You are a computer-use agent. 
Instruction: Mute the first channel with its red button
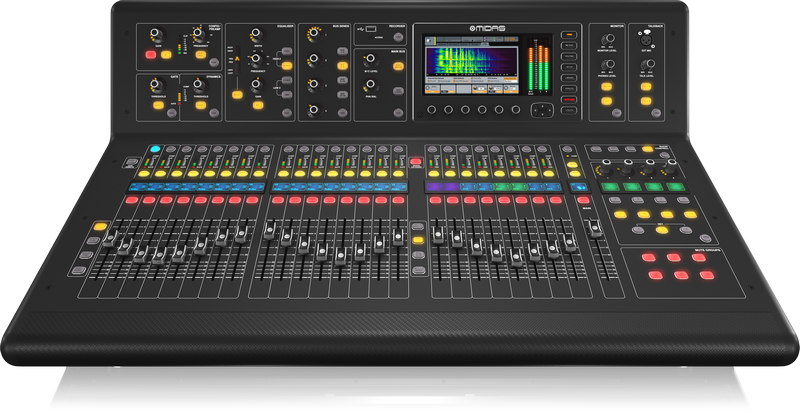click(x=133, y=202)
